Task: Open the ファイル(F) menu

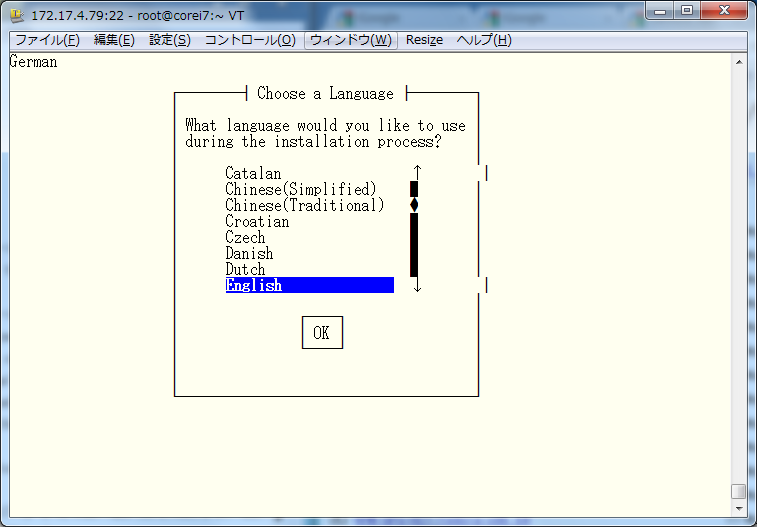Action: pos(47,40)
